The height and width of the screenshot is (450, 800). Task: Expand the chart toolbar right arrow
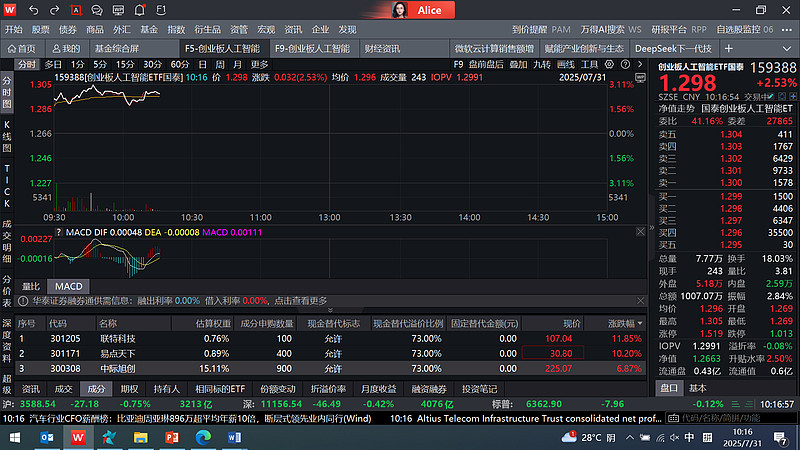pos(640,64)
